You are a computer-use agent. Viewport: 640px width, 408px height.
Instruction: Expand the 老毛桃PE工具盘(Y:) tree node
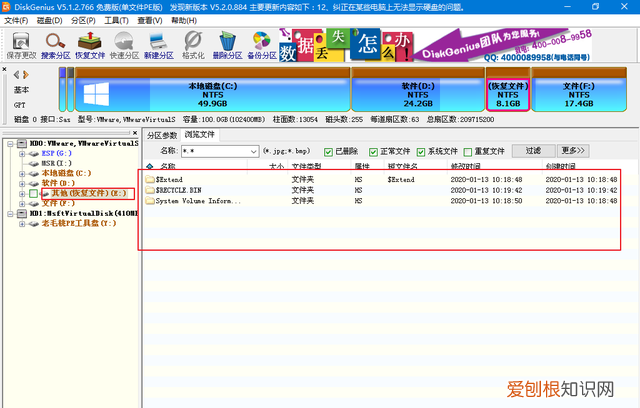22,224
